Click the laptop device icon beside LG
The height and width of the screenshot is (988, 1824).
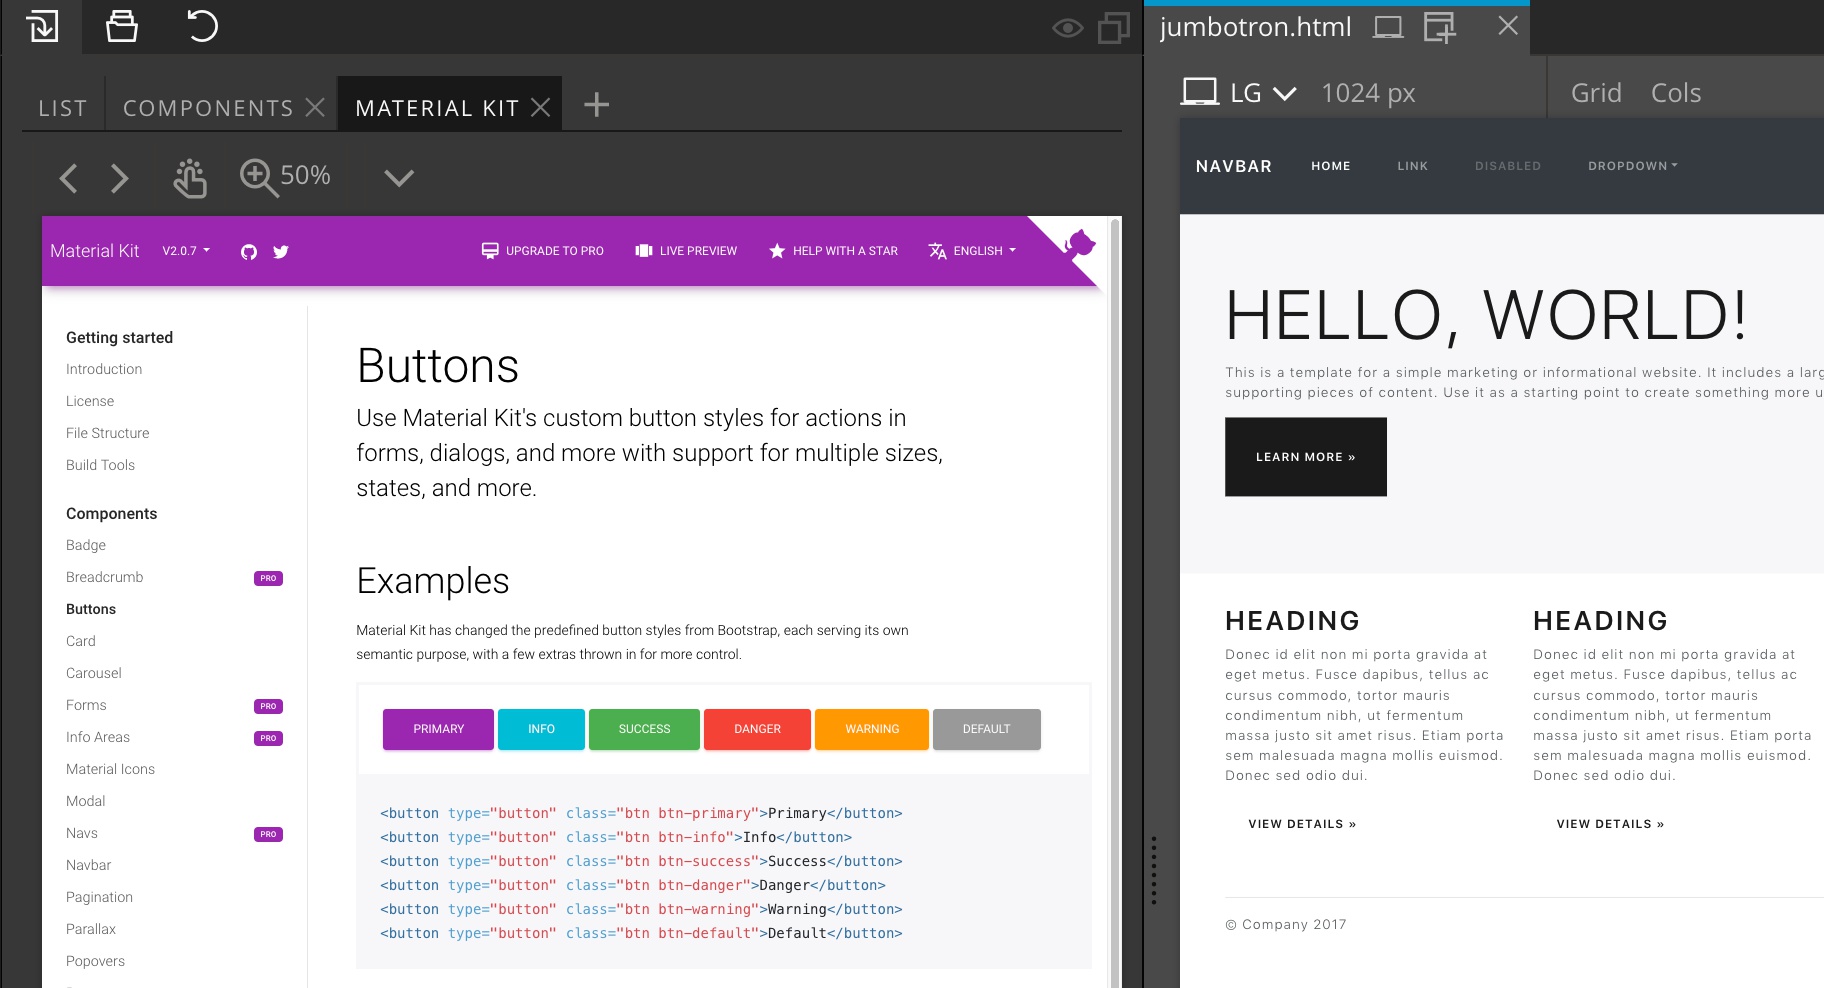coord(1200,92)
